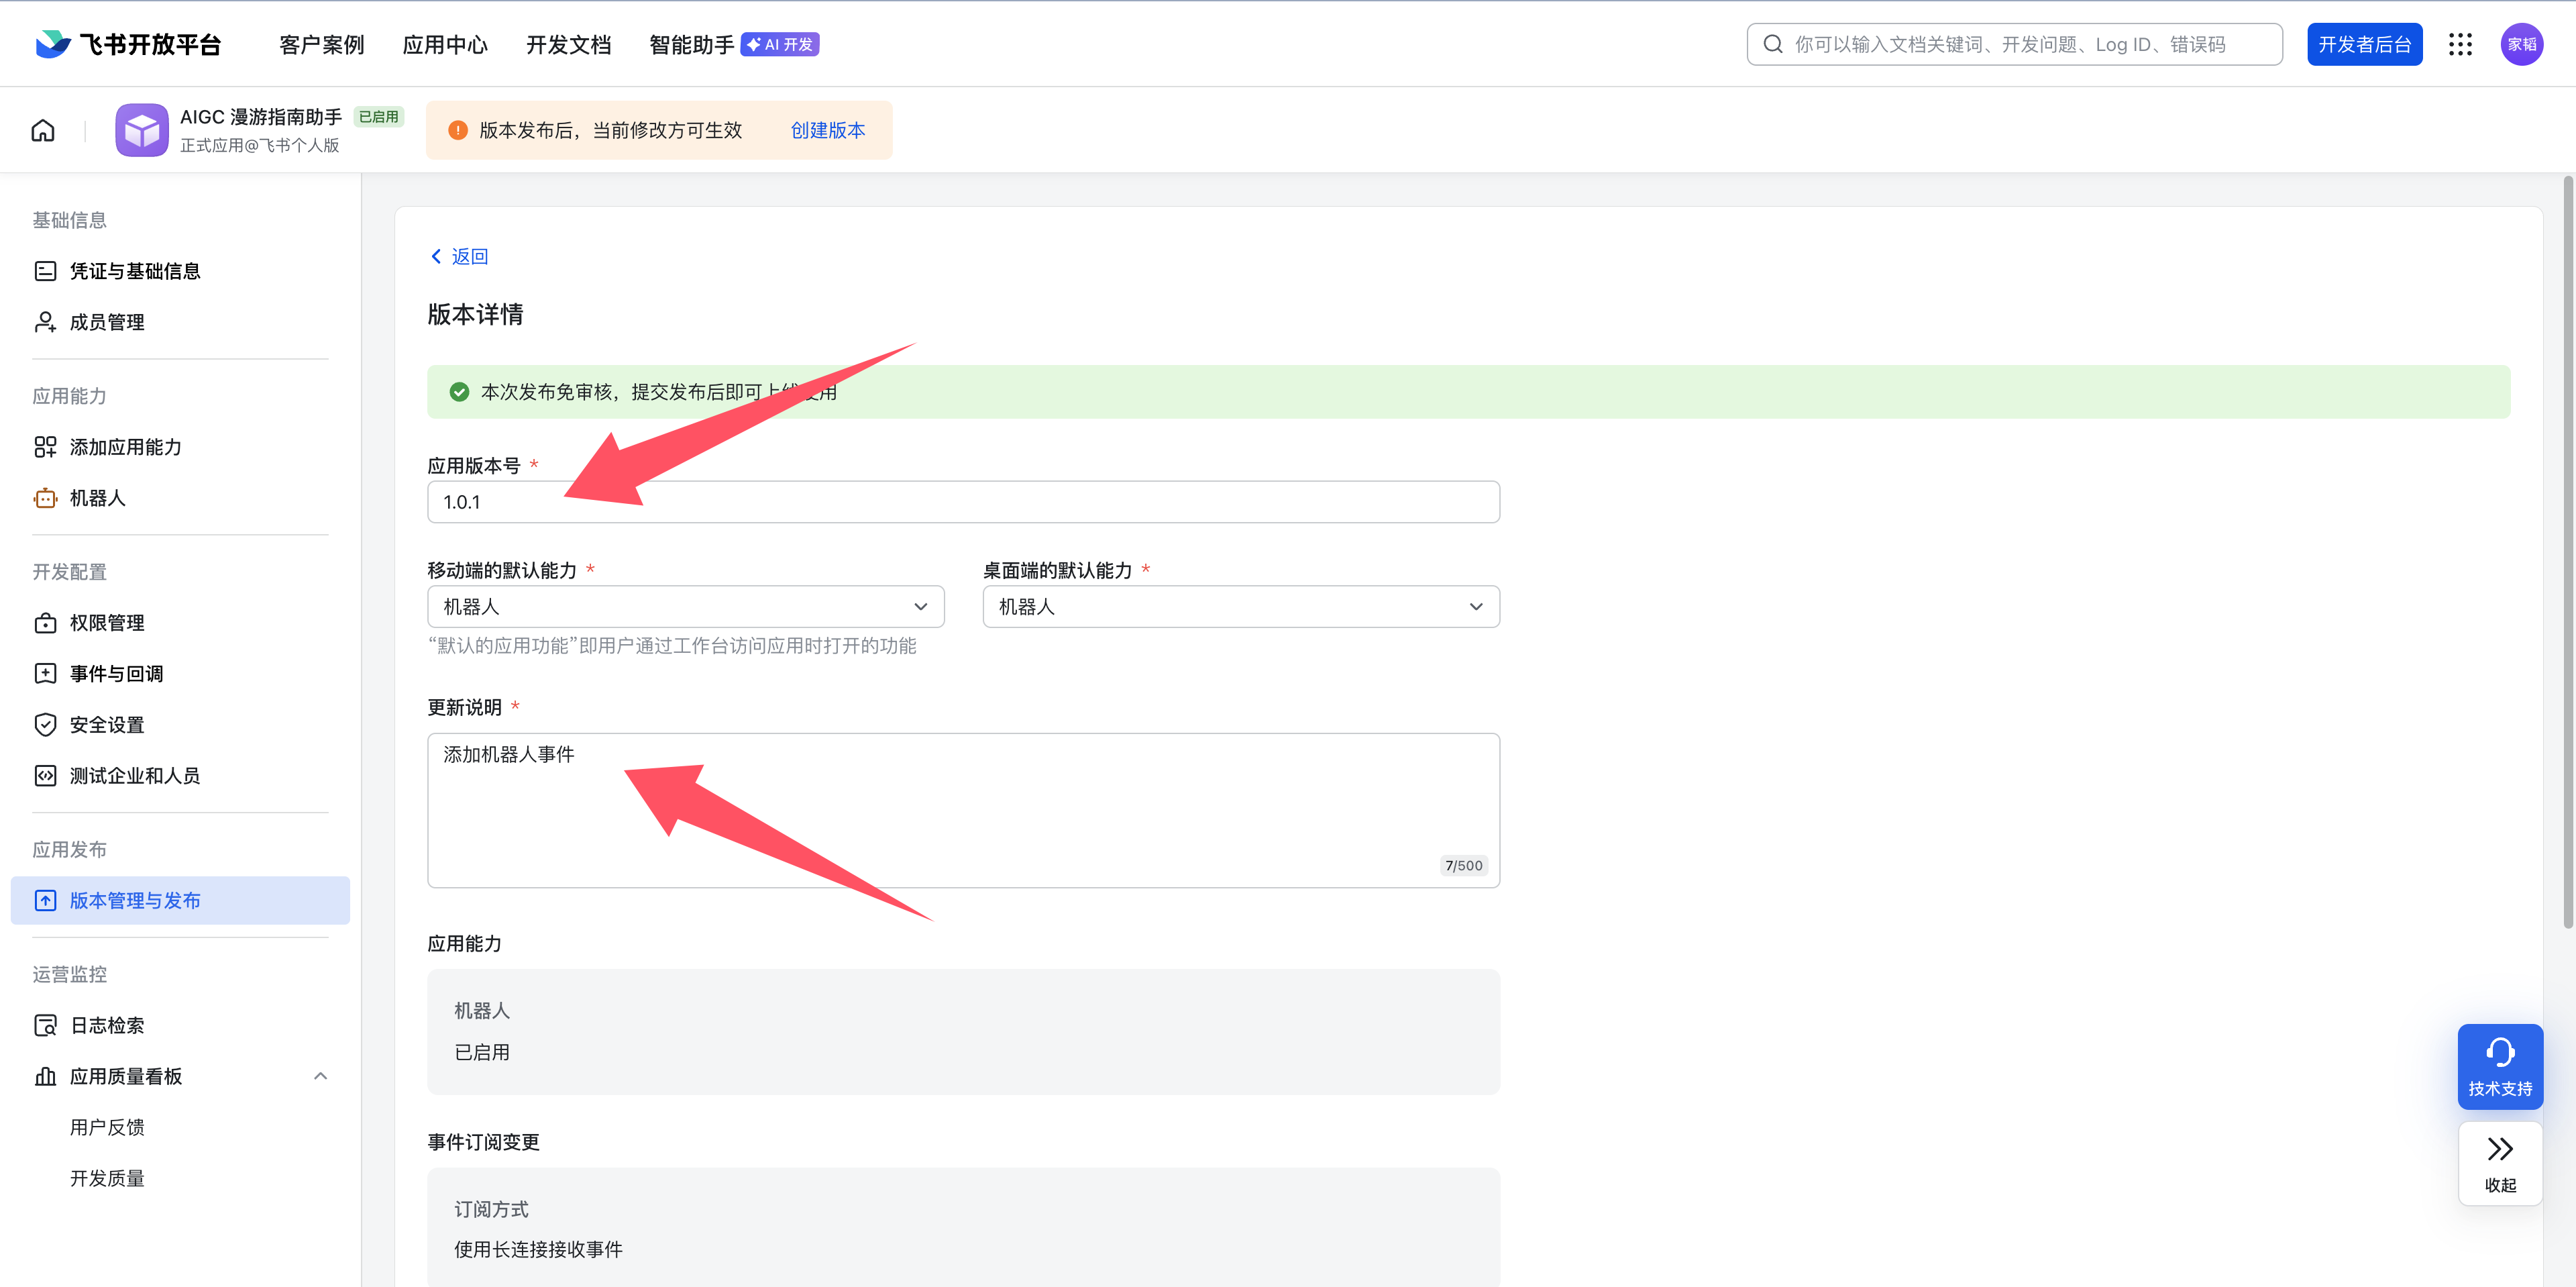Open Permission Management in sidebar
This screenshot has width=2576, height=1287.
[107, 623]
